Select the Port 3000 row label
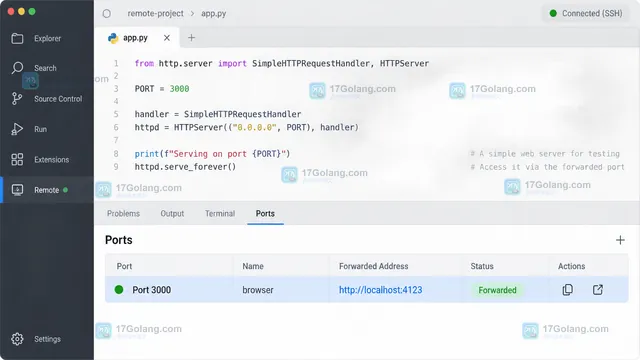 [151, 290]
